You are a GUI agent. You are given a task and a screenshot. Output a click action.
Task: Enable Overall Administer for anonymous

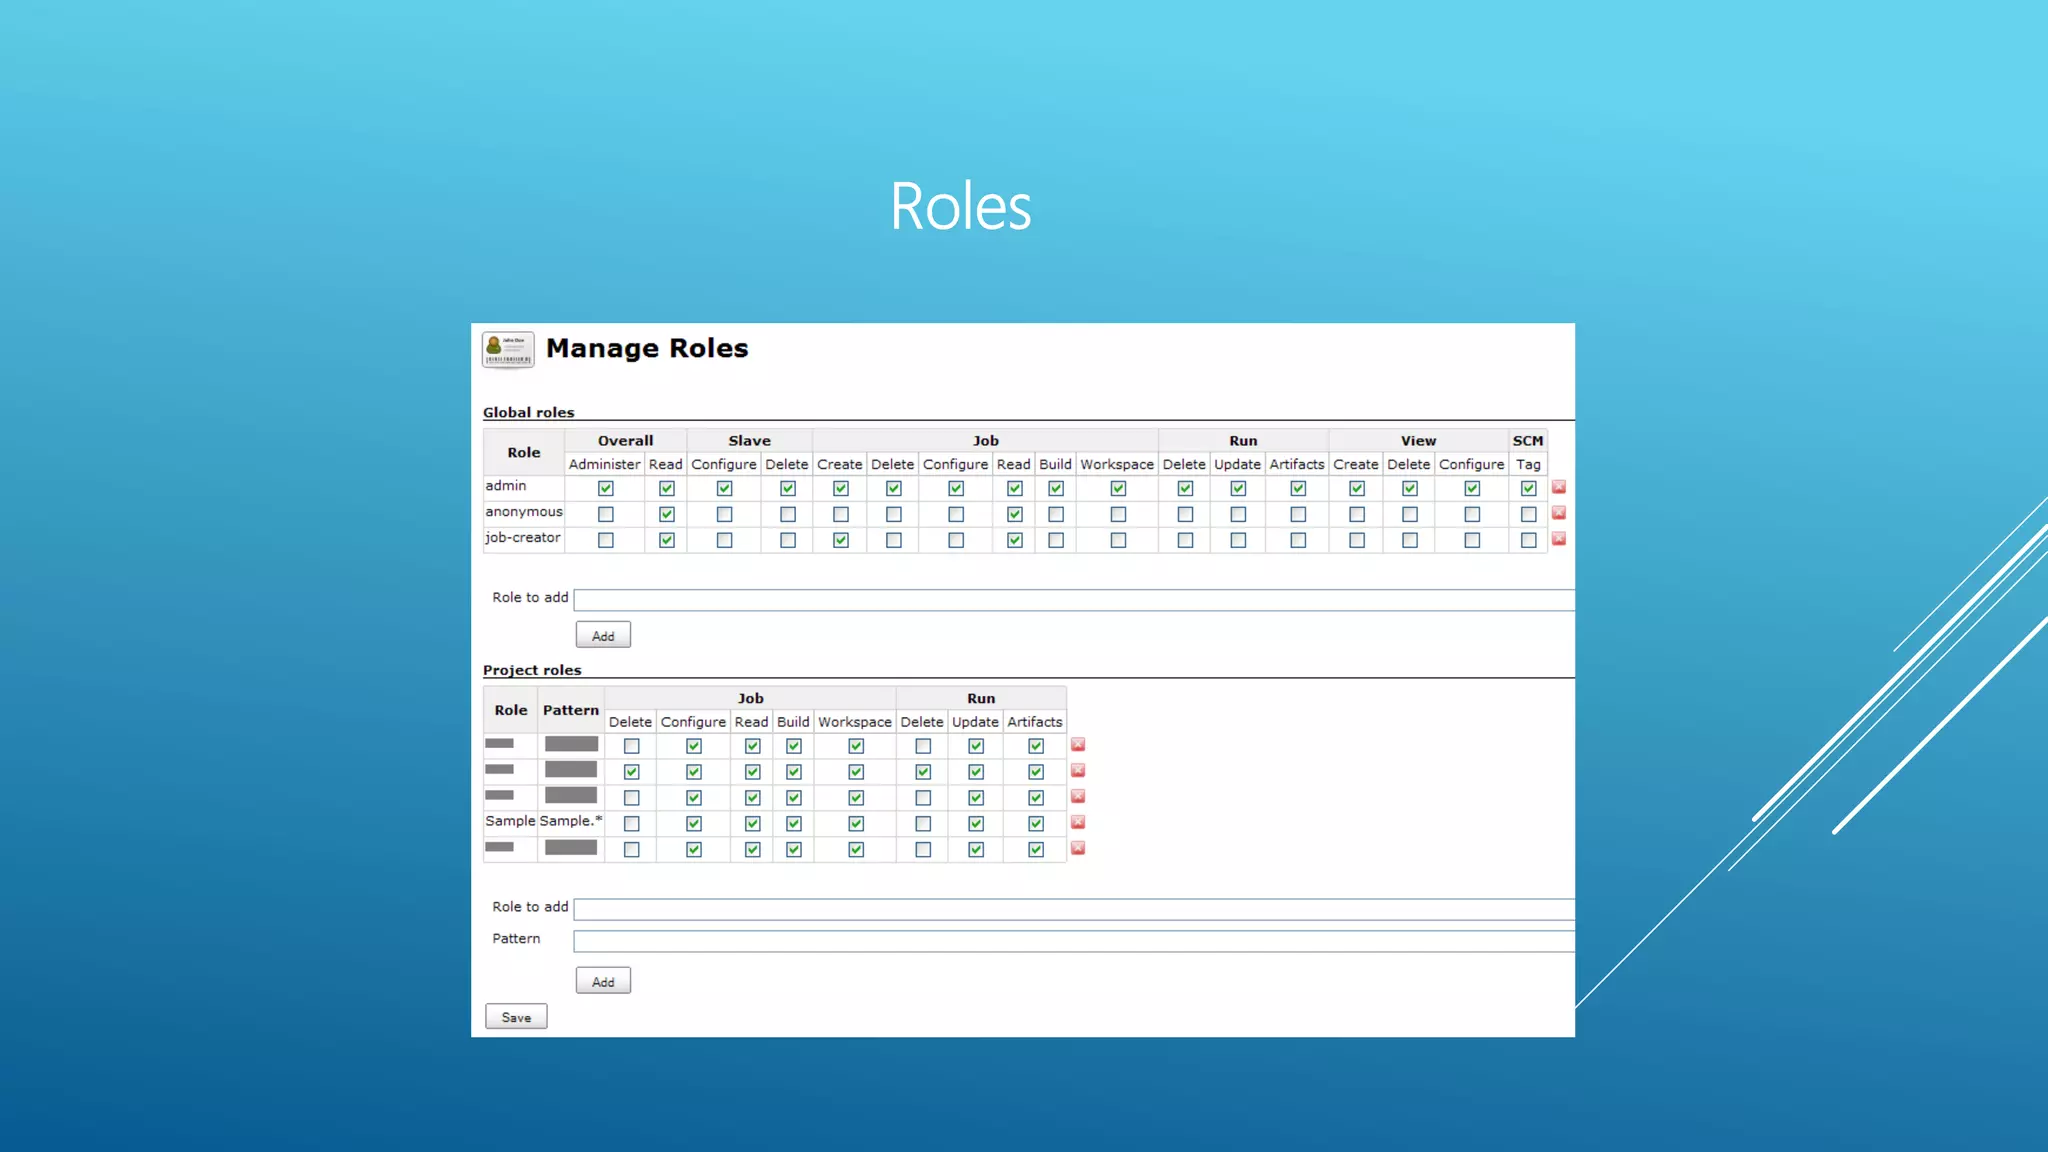(606, 514)
